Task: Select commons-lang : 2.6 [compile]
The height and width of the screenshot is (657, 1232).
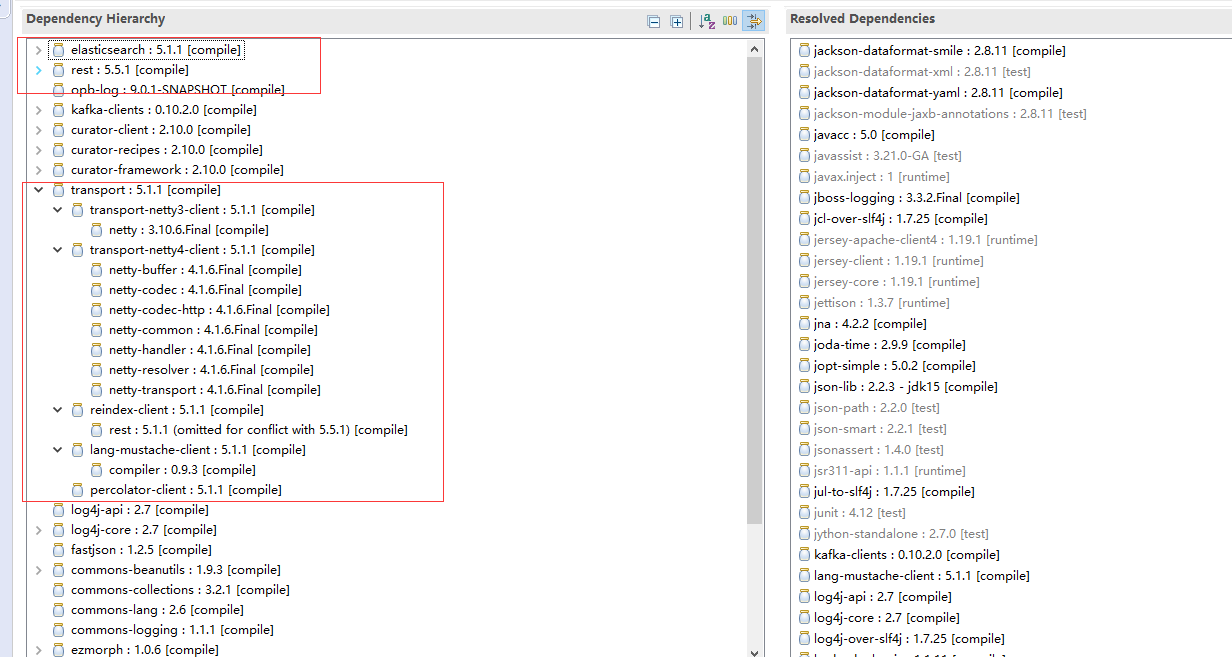Action: click(x=157, y=610)
